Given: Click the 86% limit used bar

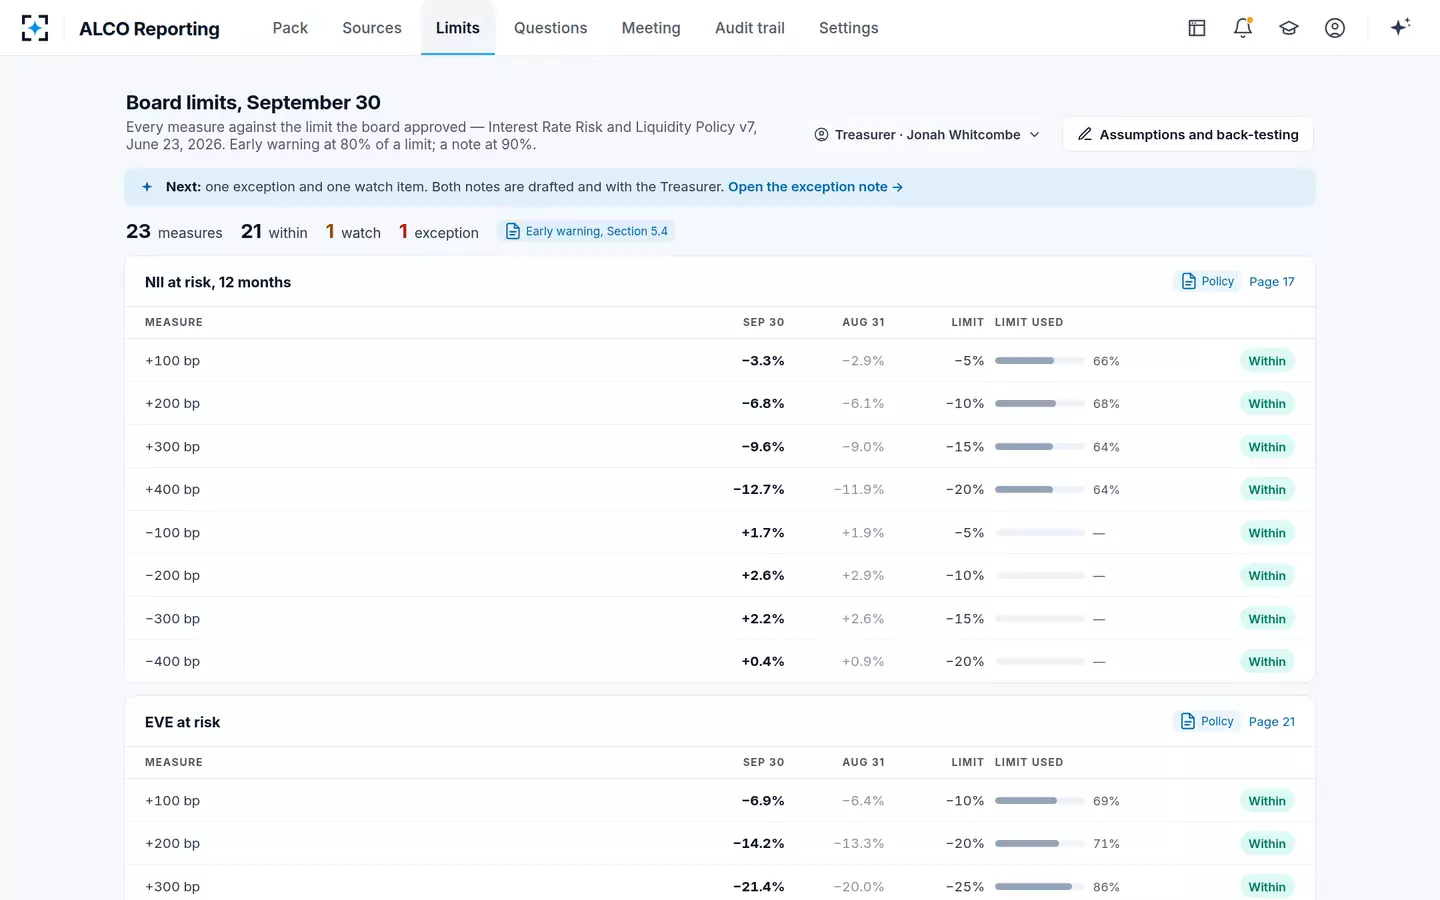Looking at the screenshot, I should pyautogui.click(x=1040, y=887).
